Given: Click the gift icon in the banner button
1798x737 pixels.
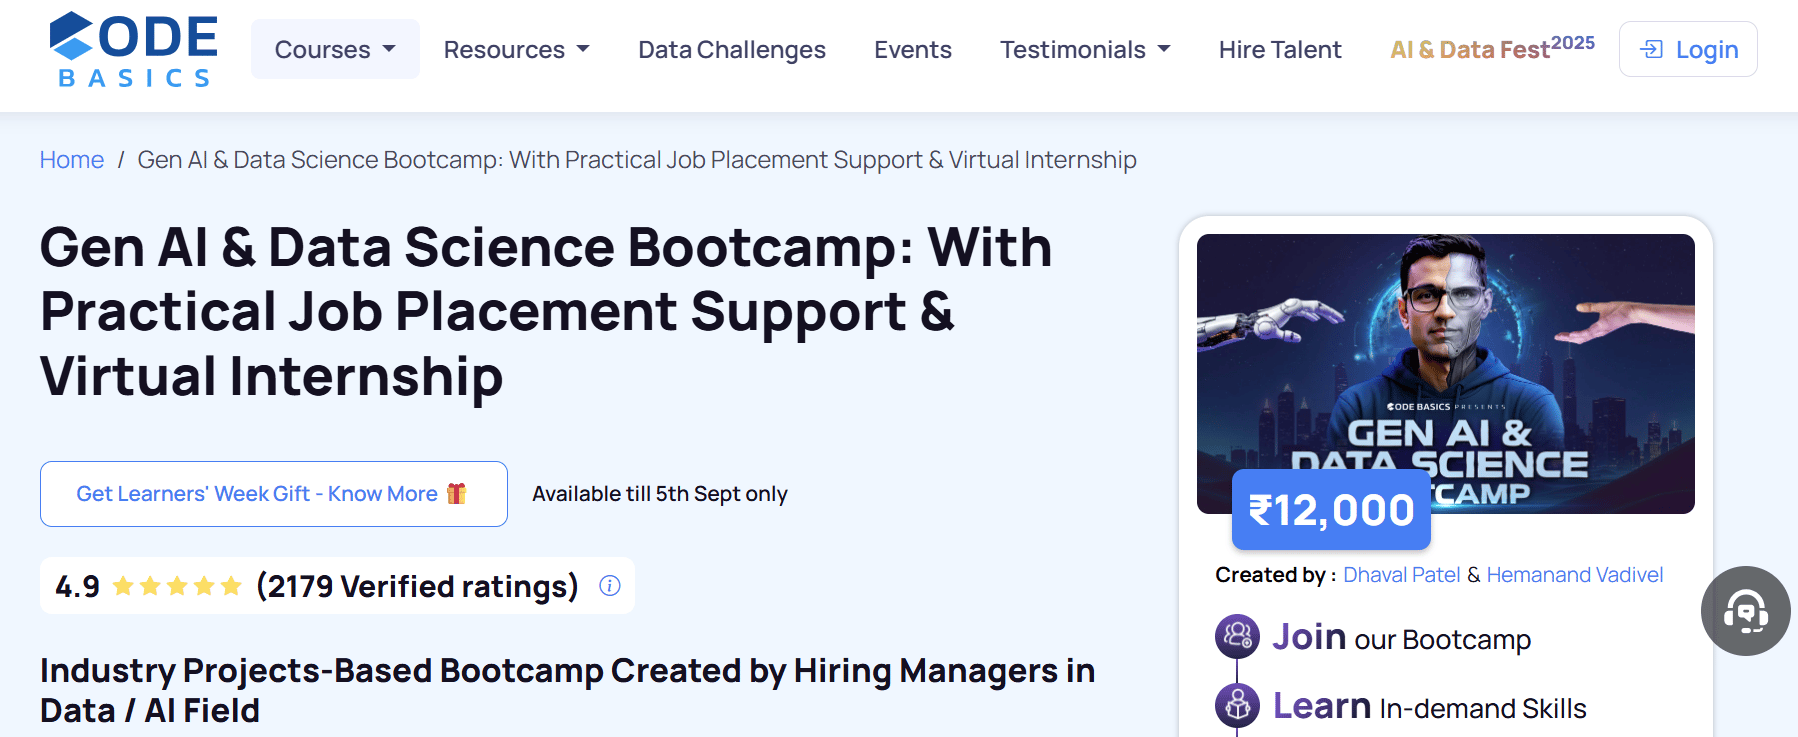Looking at the screenshot, I should (457, 493).
